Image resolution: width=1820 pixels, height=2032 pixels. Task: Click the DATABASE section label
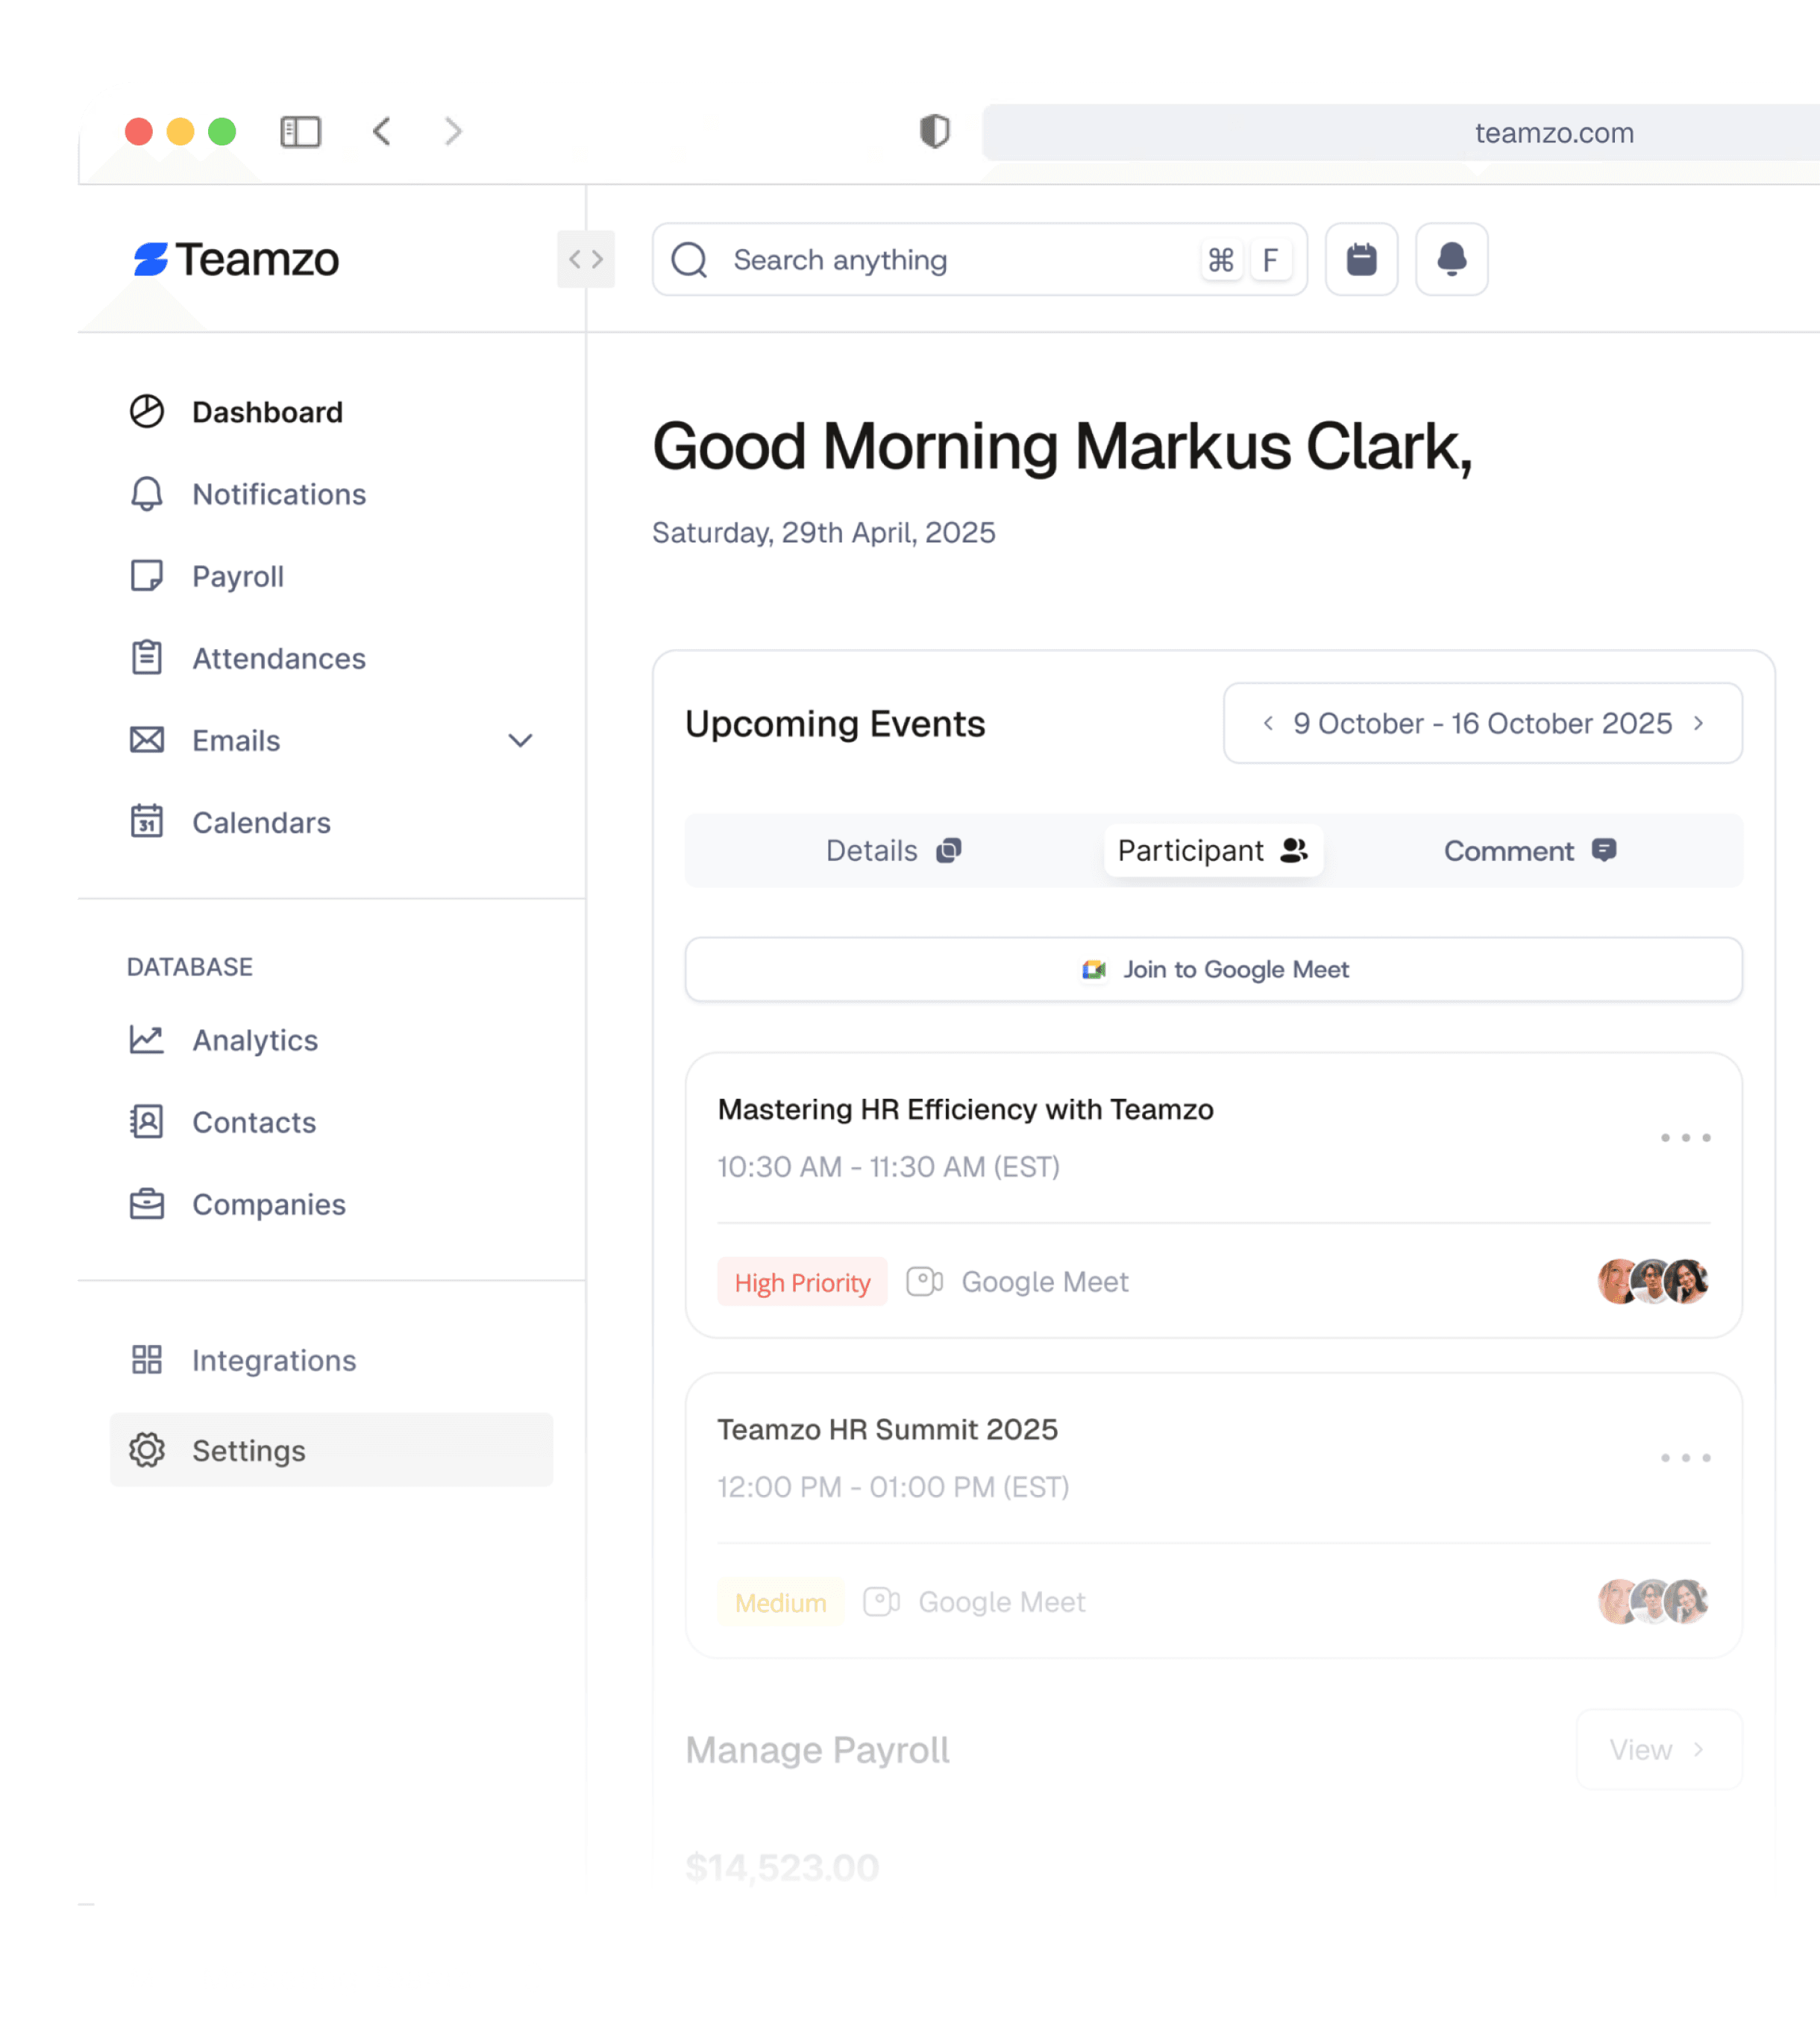pos(190,967)
